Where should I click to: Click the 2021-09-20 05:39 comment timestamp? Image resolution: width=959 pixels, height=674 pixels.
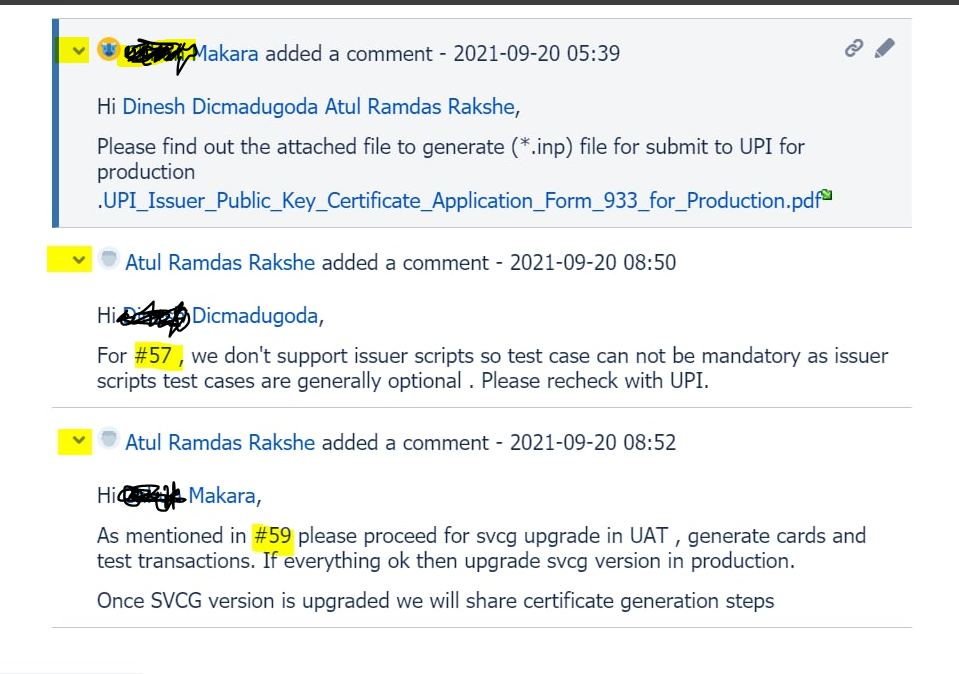[x=536, y=53]
